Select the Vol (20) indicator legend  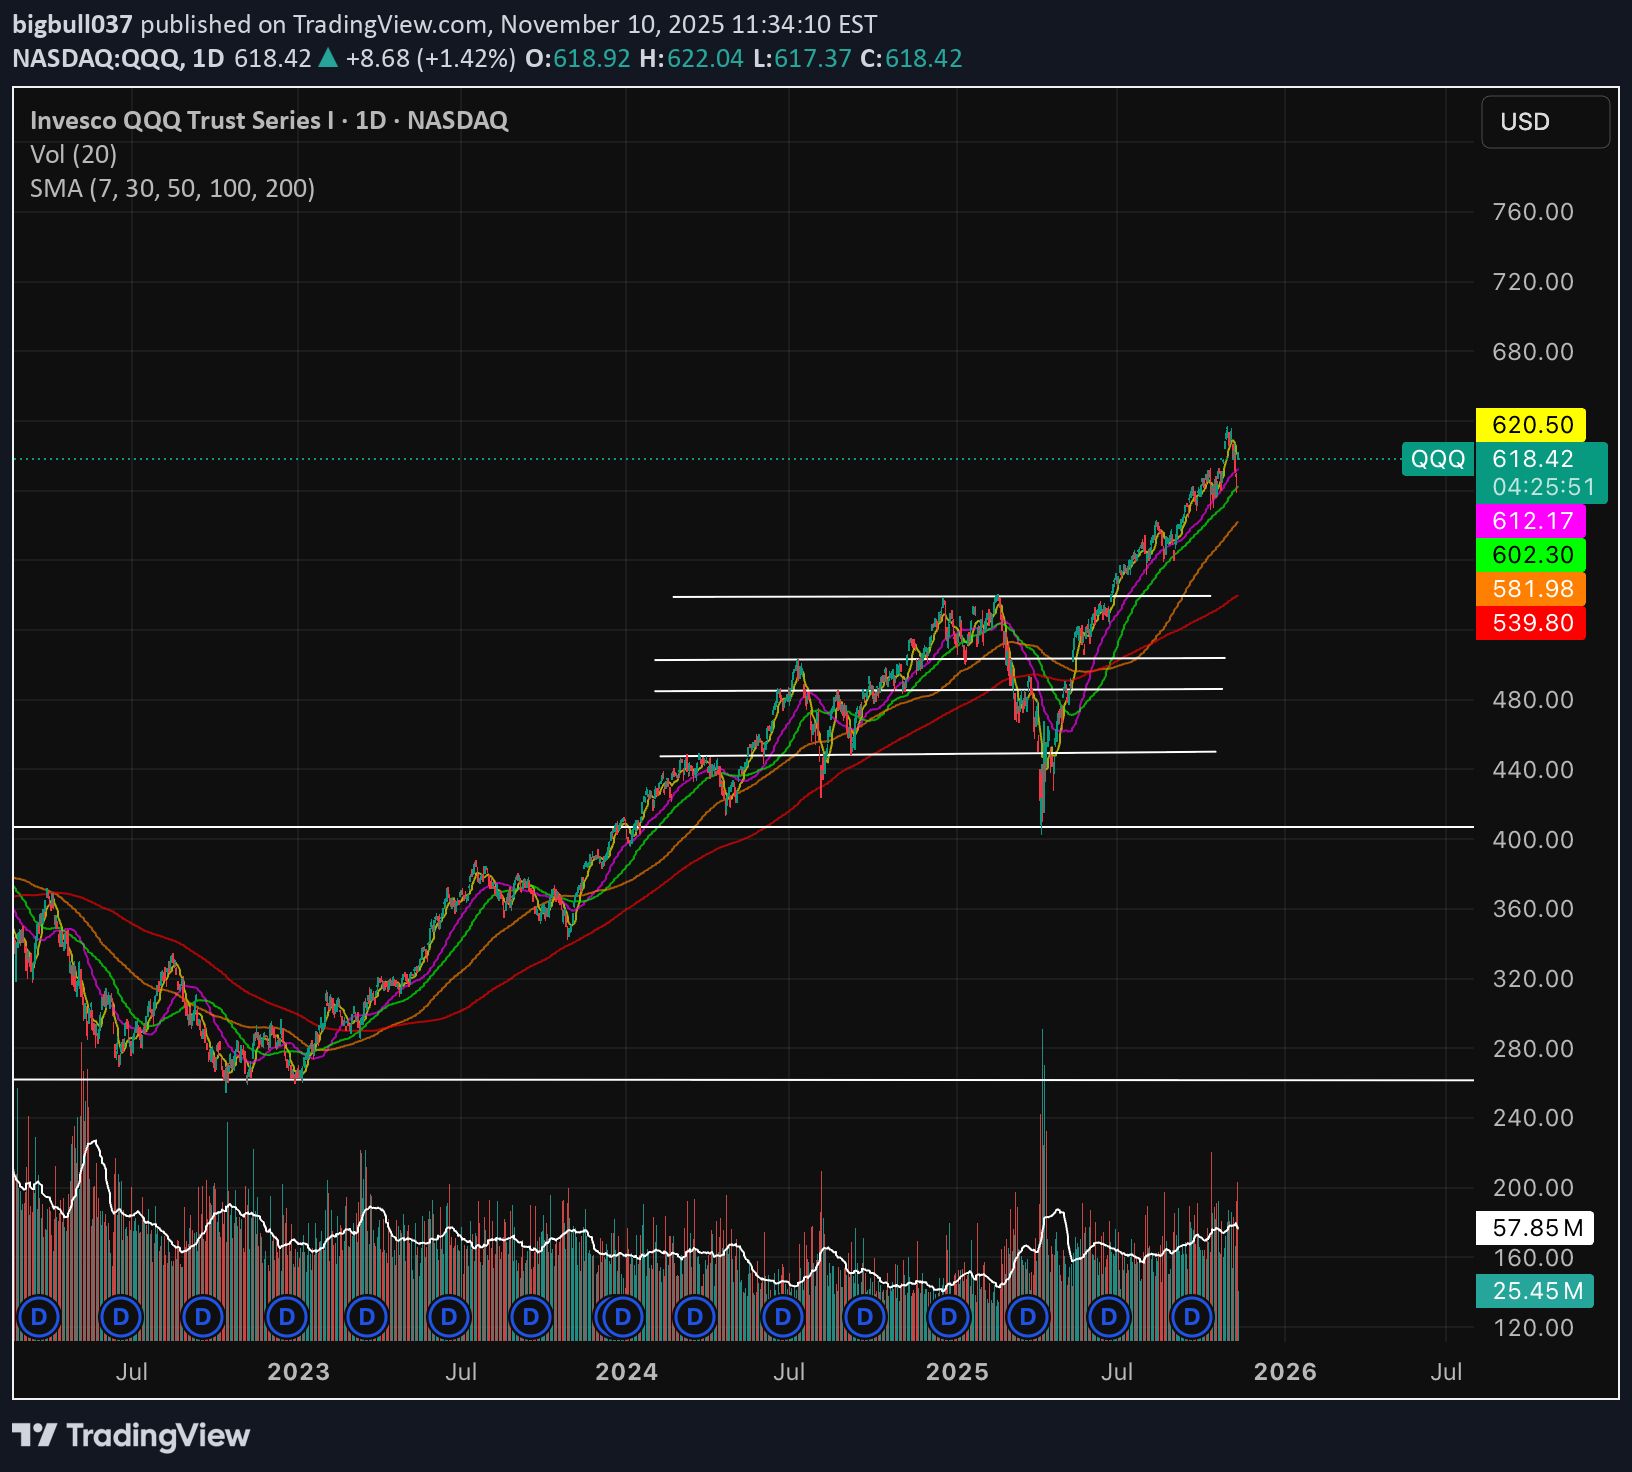[x=73, y=154]
